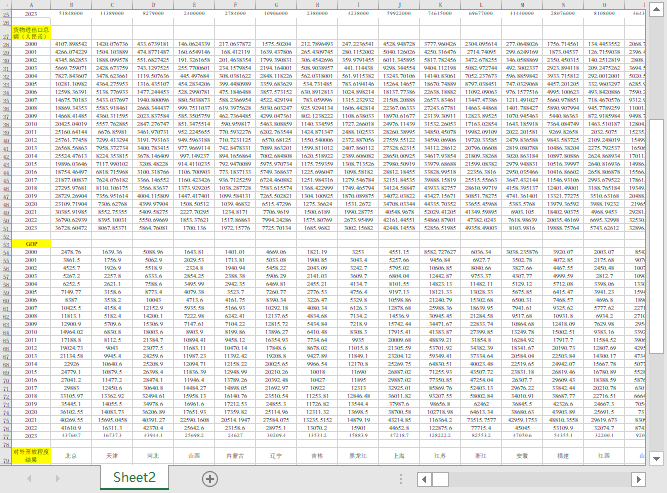The image size is (667, 493).
Task: Select column K header
Action: click(x=440, y=5)
